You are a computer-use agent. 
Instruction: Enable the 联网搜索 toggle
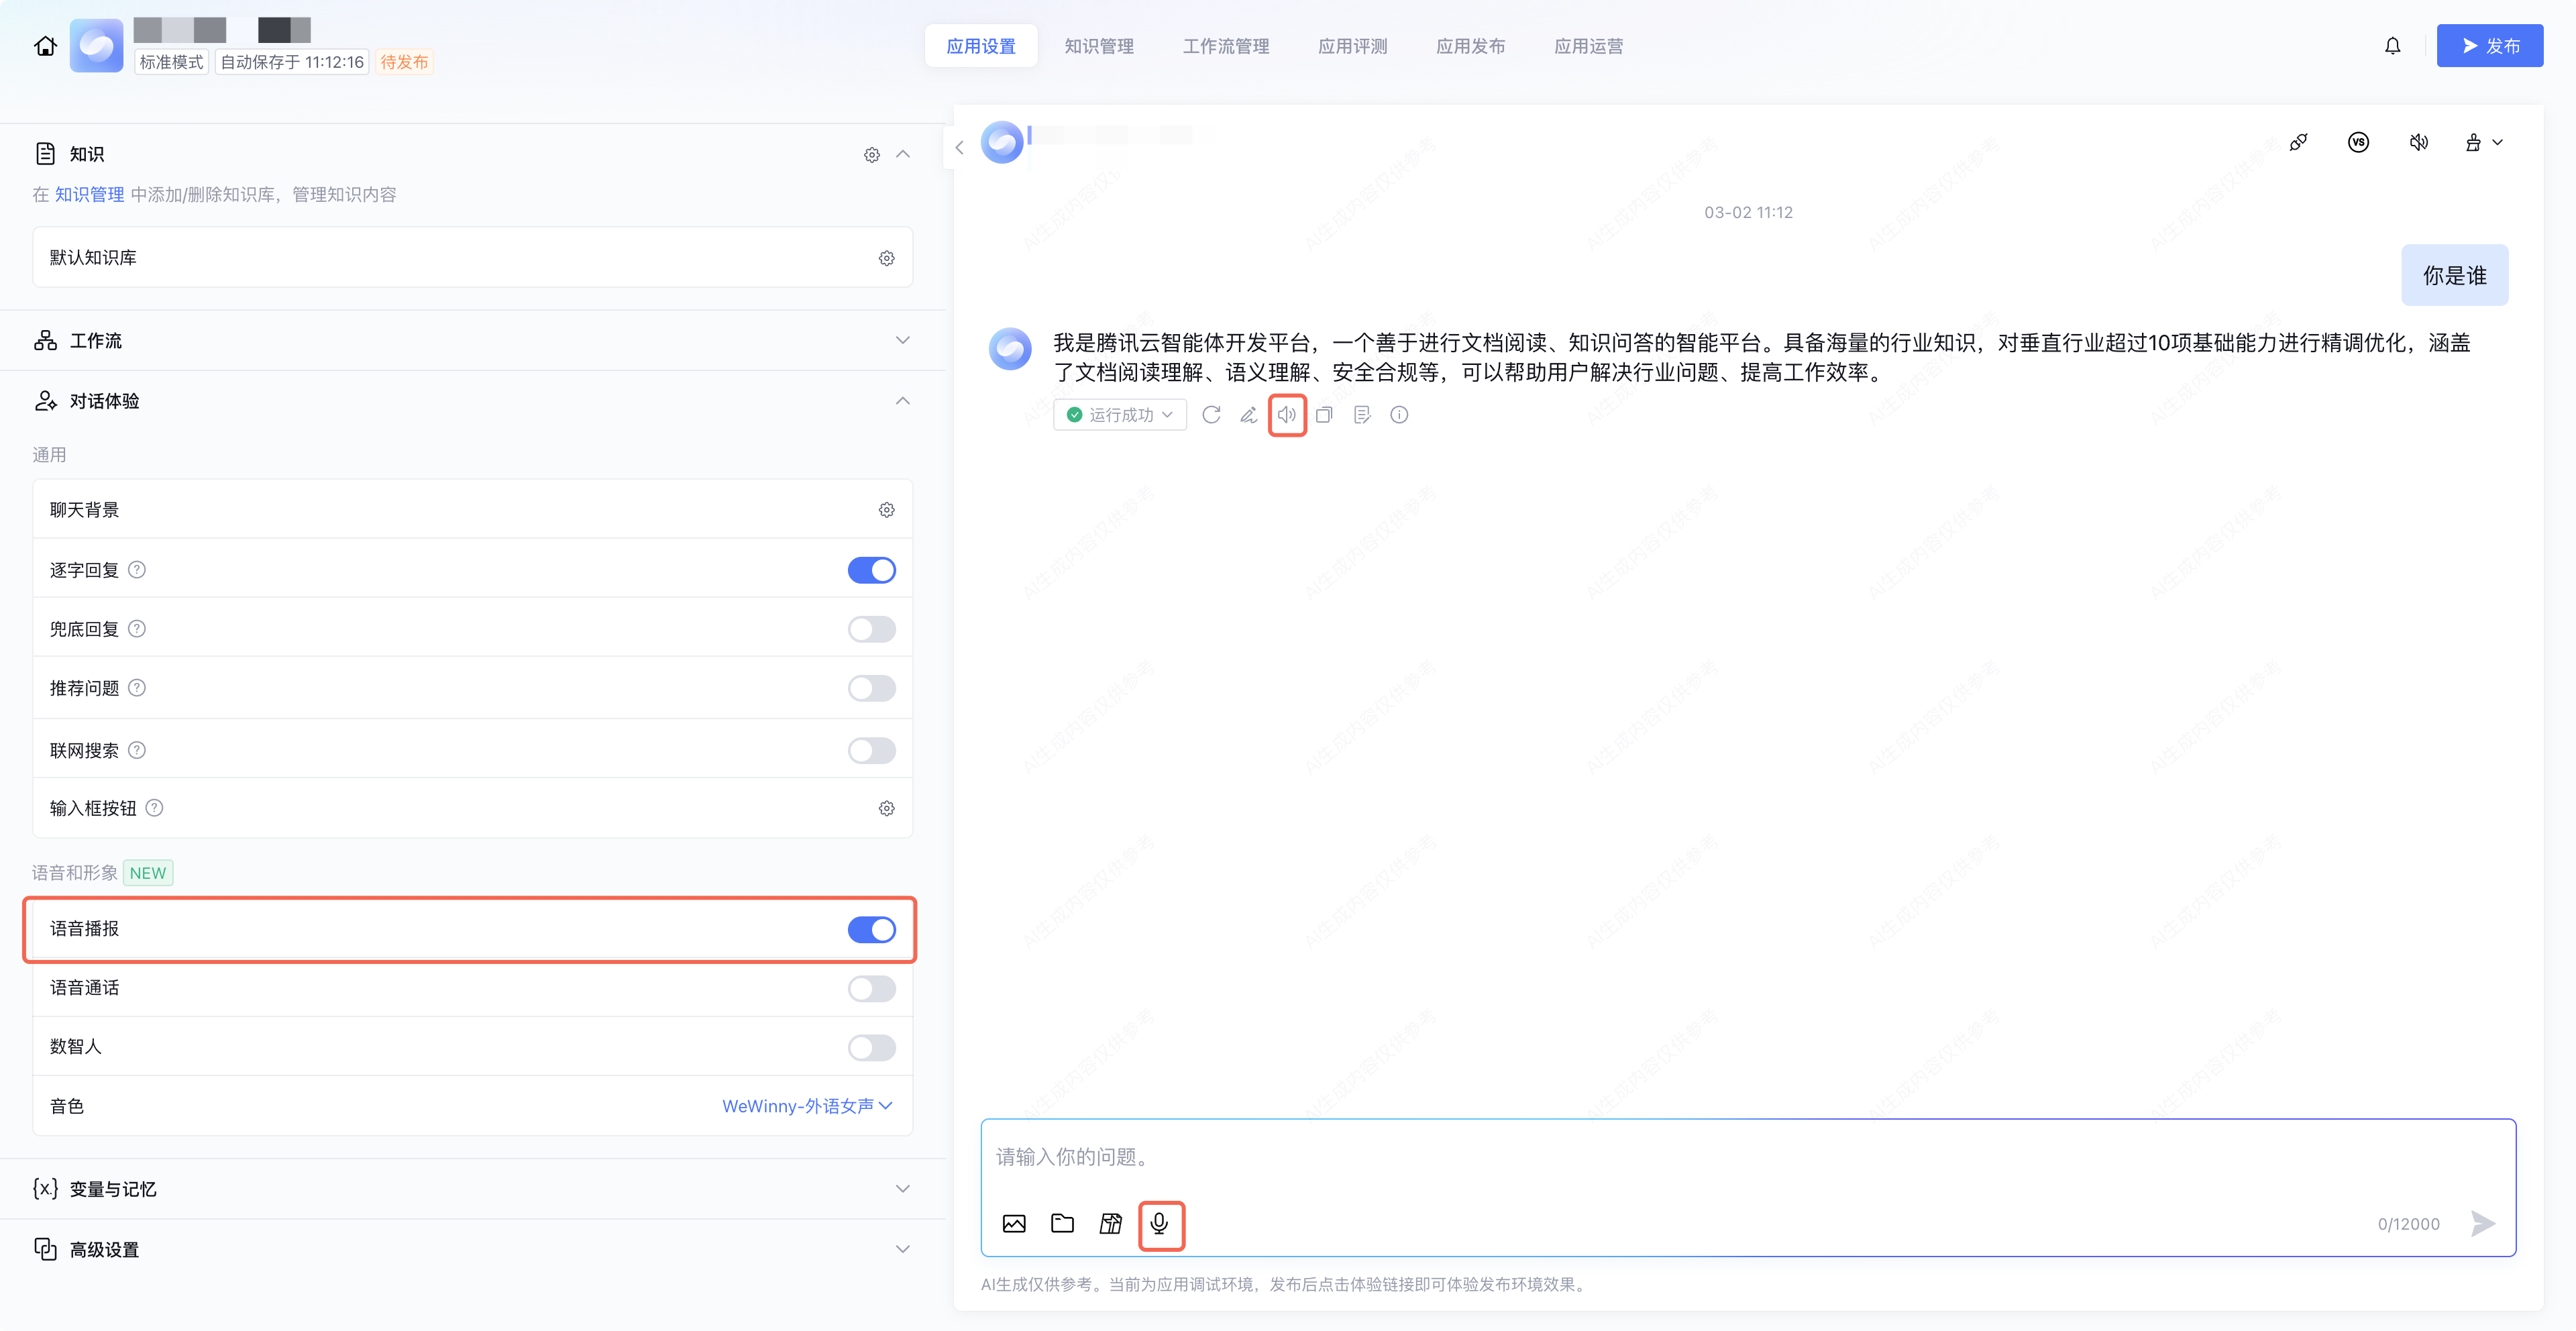point(871,750)
